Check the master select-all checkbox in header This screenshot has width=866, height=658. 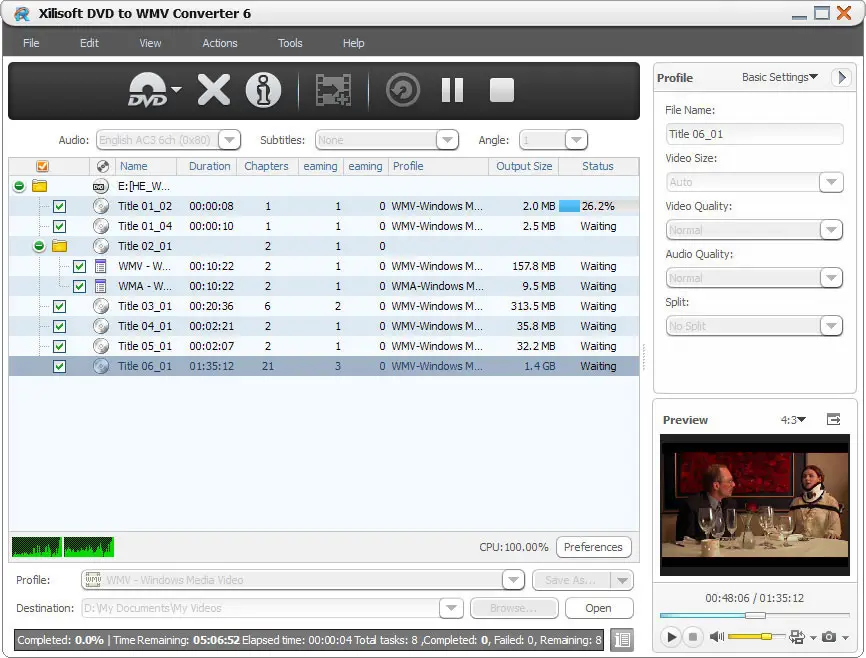point(41,166)
